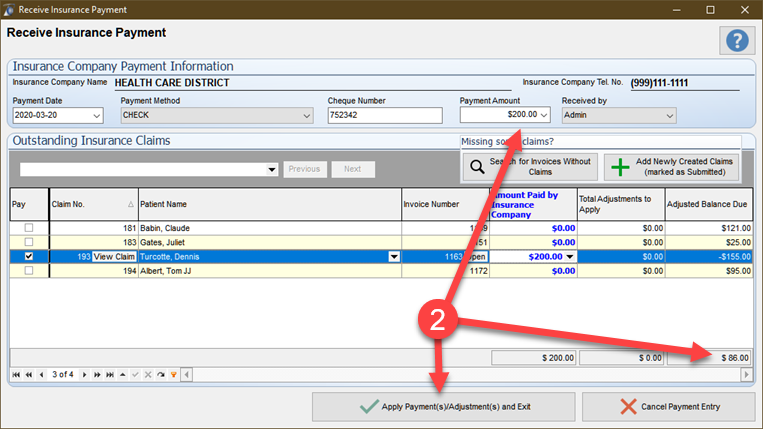763x429 pixels.
Task: Jump to first record in navigator
Action: coord(15,375)
